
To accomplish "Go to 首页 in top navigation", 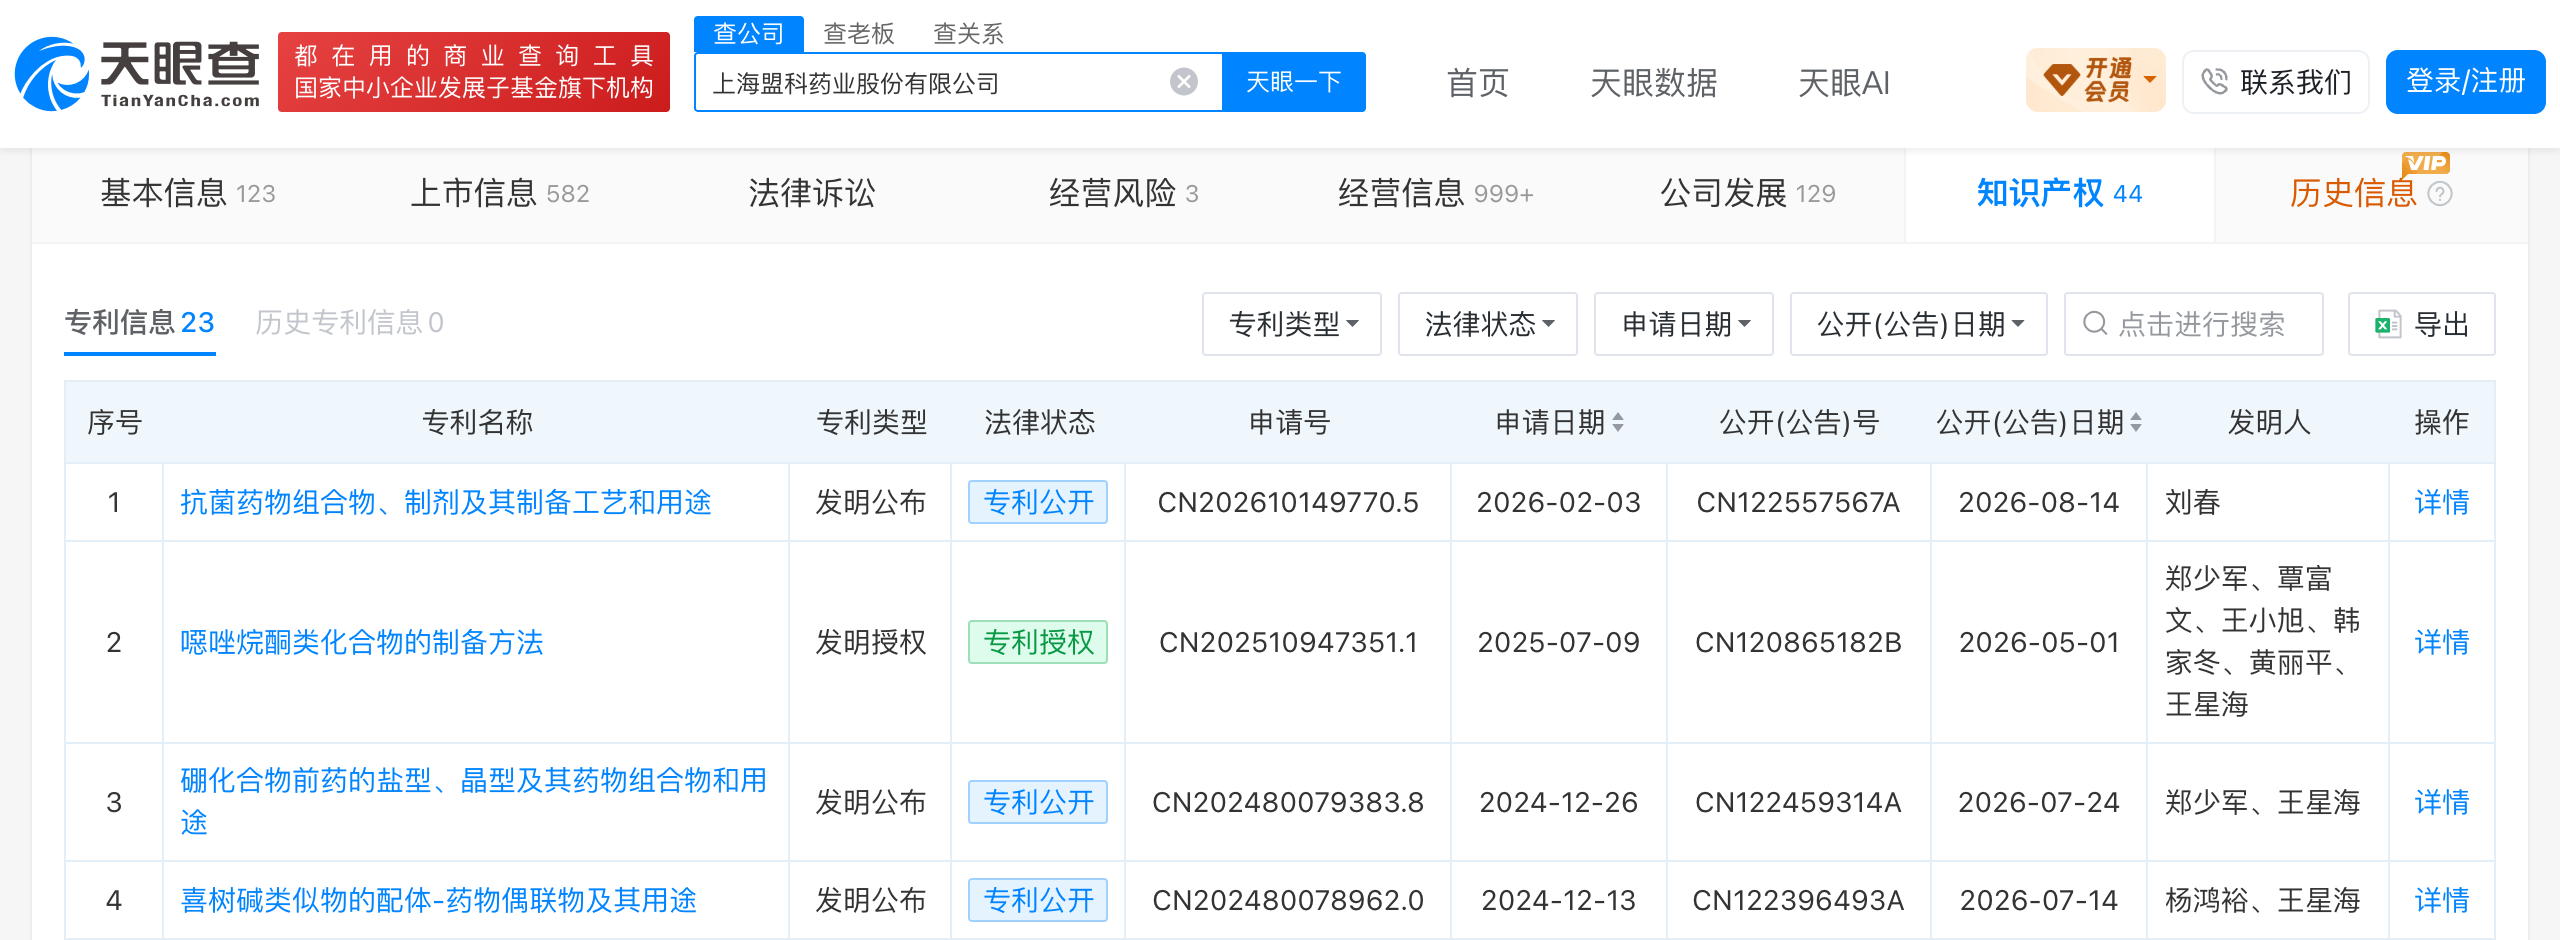I will point(1477,82).
